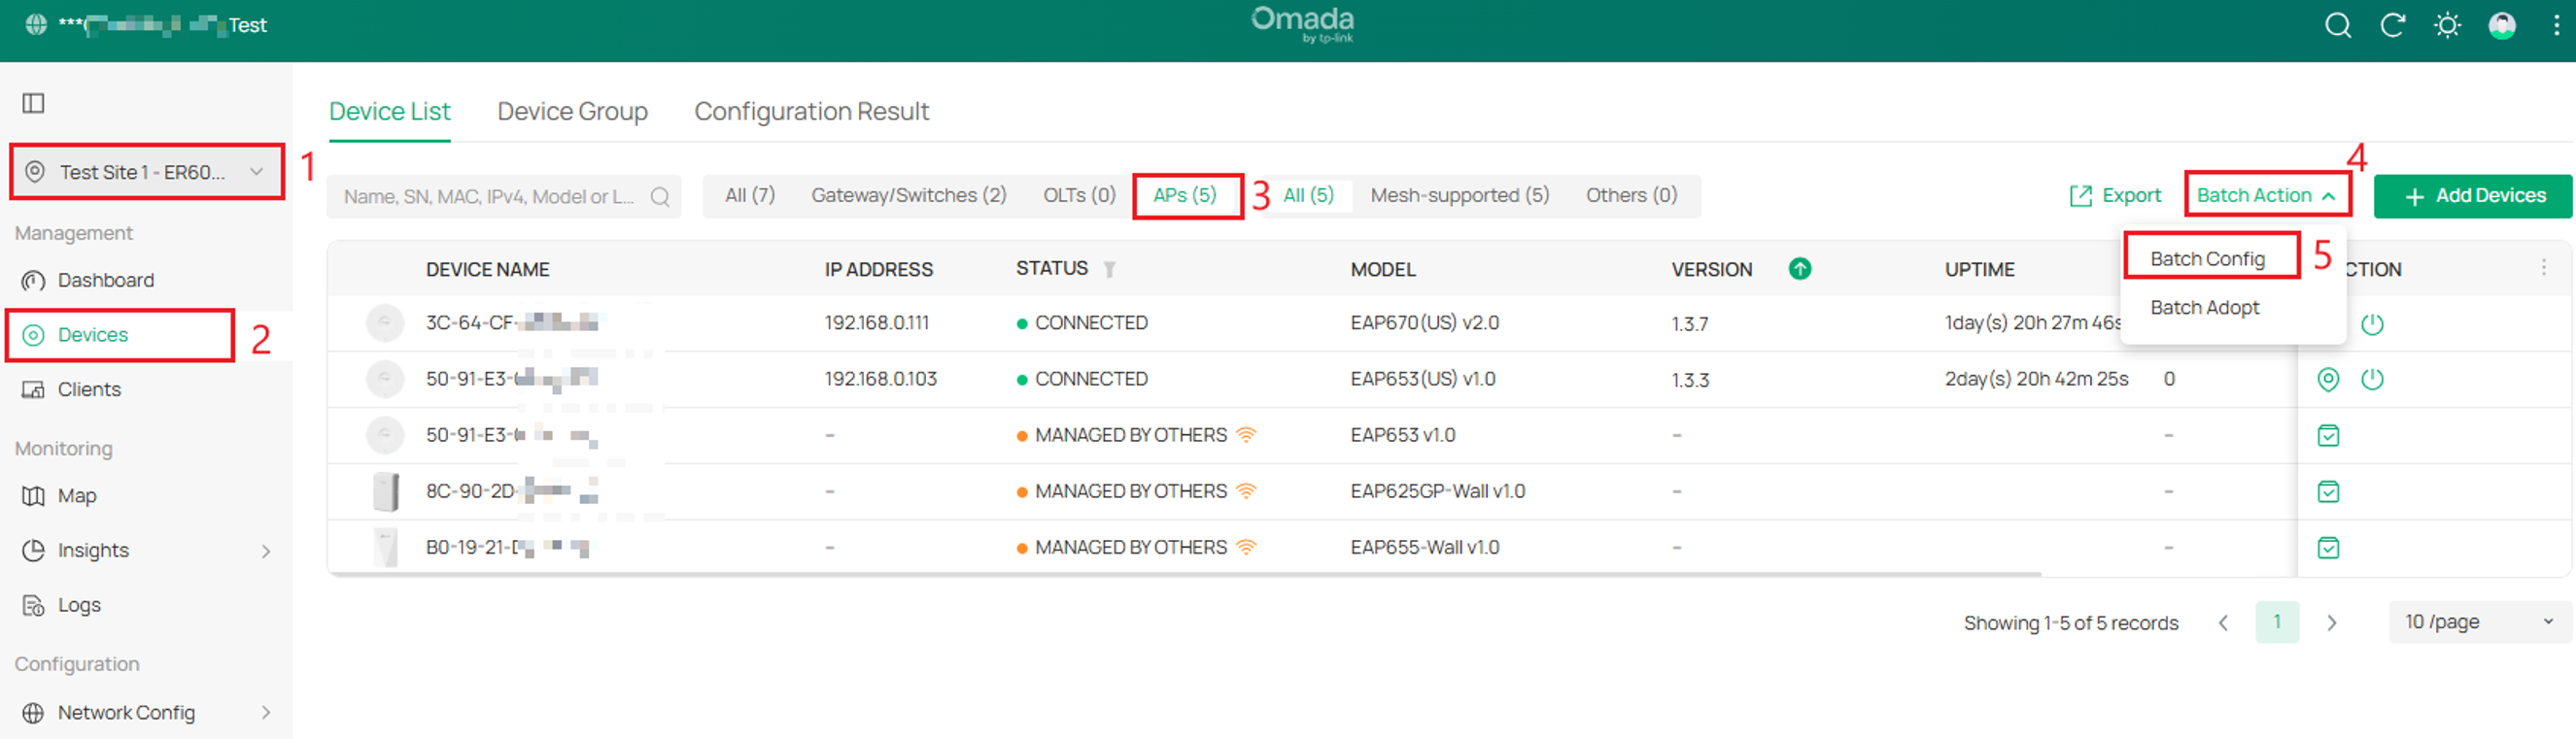Click the Export button

pyautogui.click(x=2115, y=196)
